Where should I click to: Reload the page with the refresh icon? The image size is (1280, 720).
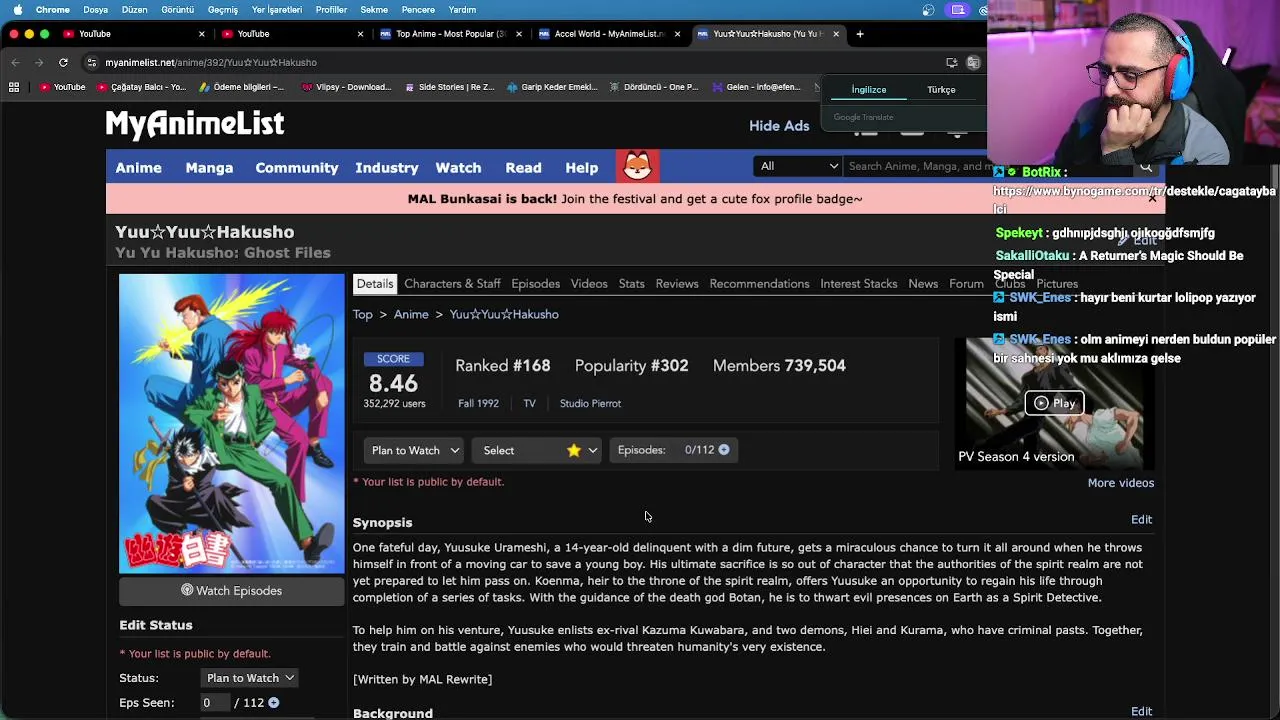(x=63, y=62)
